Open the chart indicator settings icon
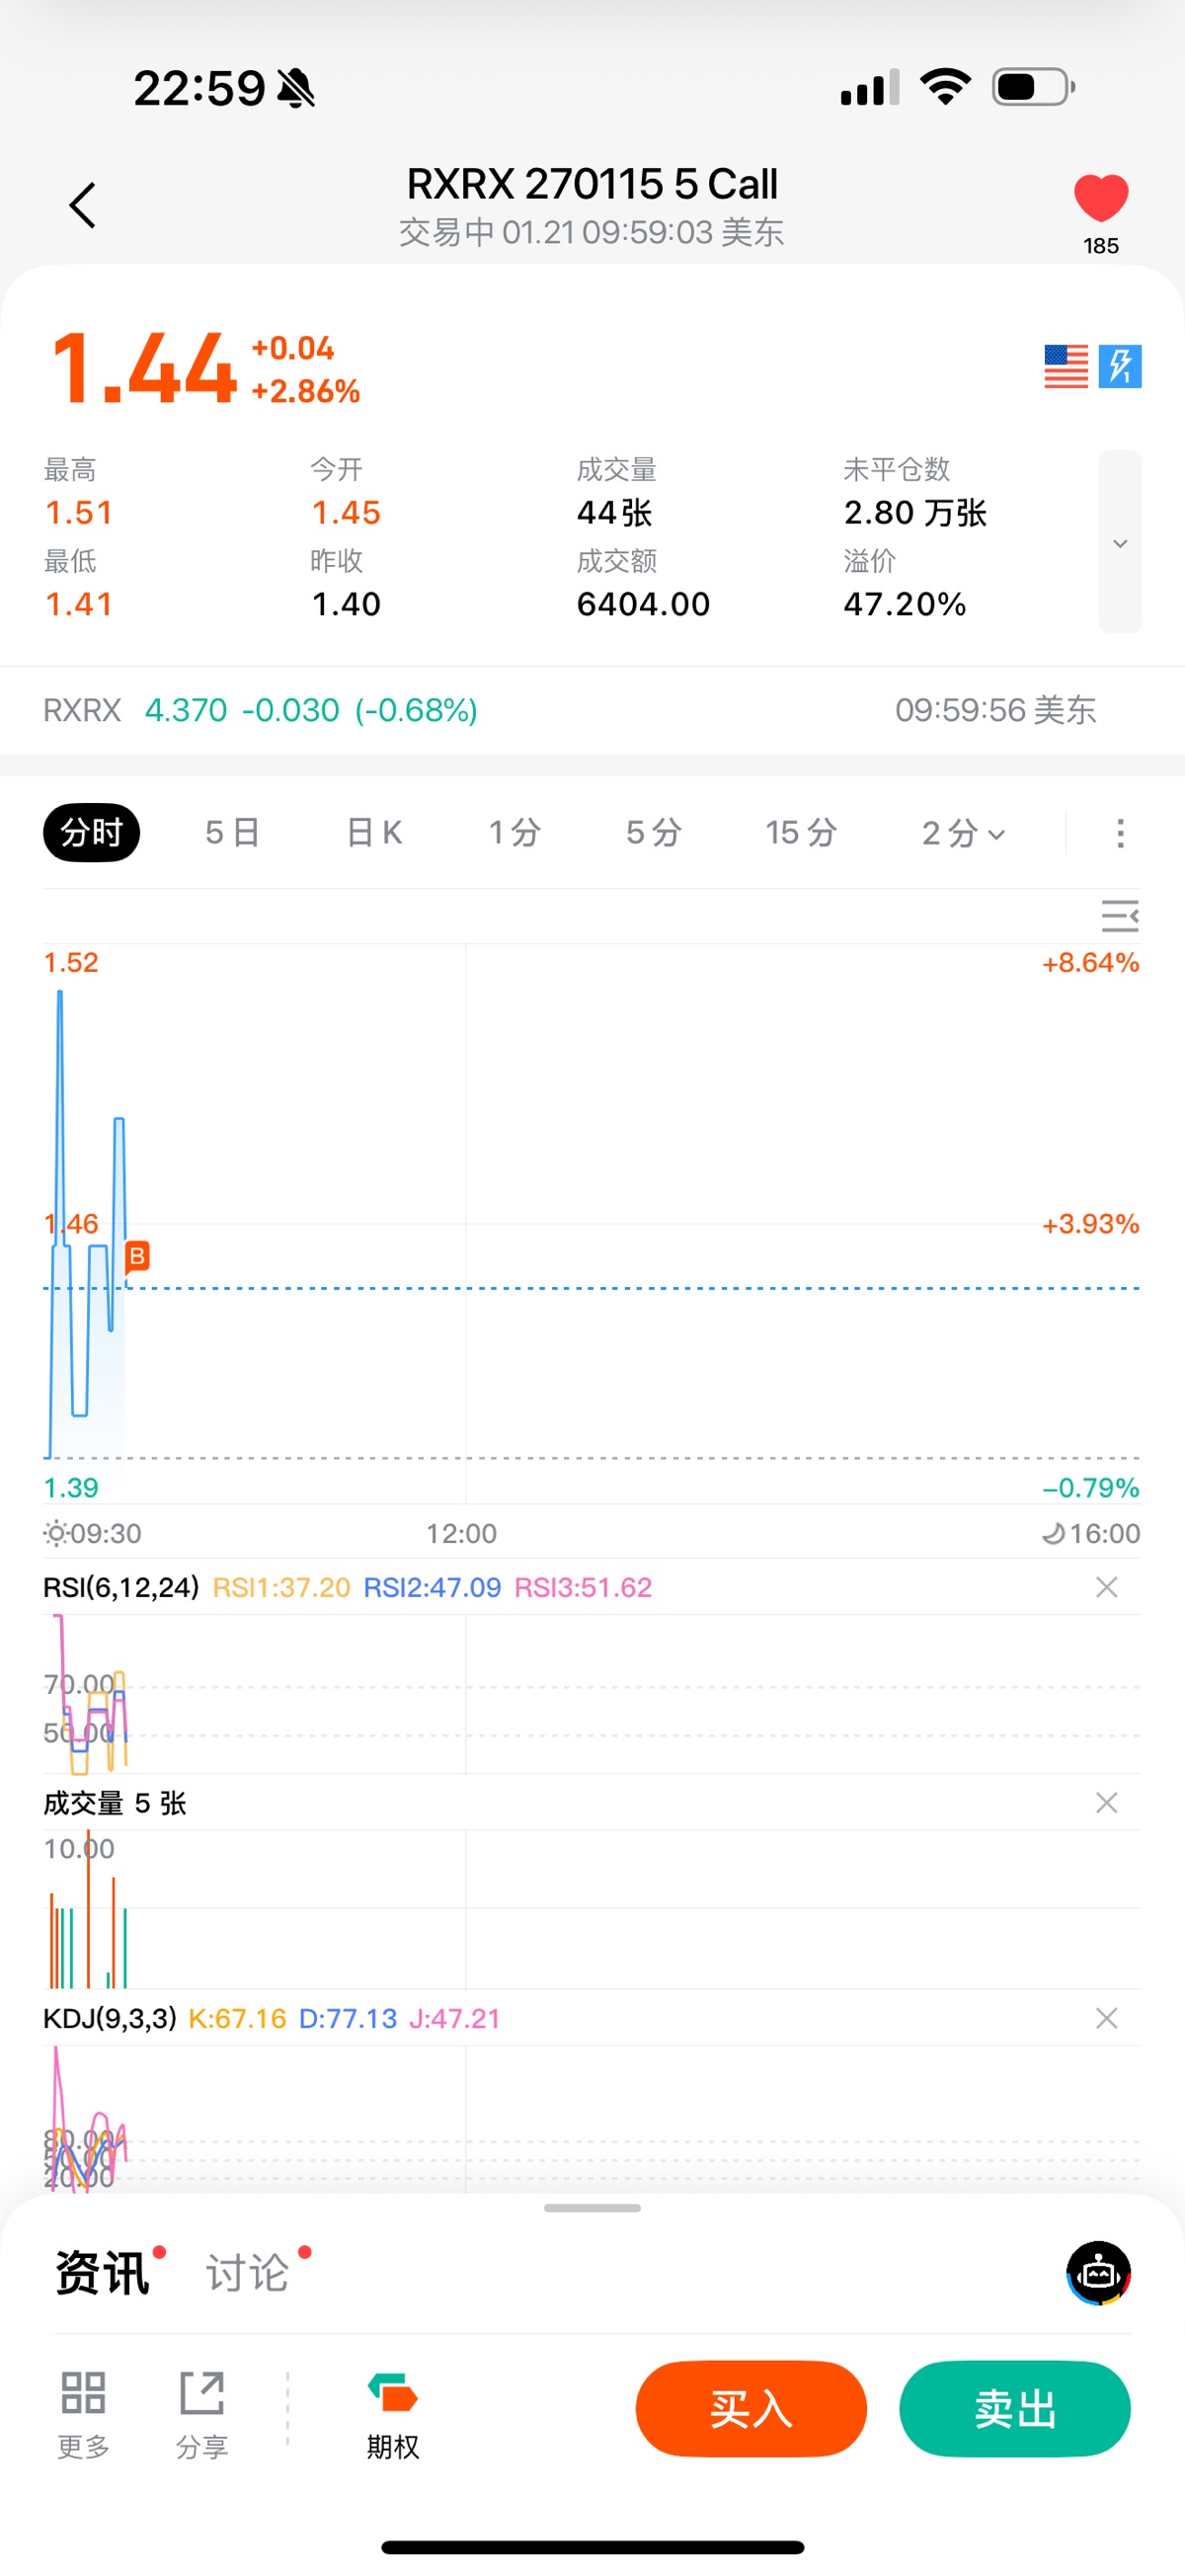 coord(1119,916)
